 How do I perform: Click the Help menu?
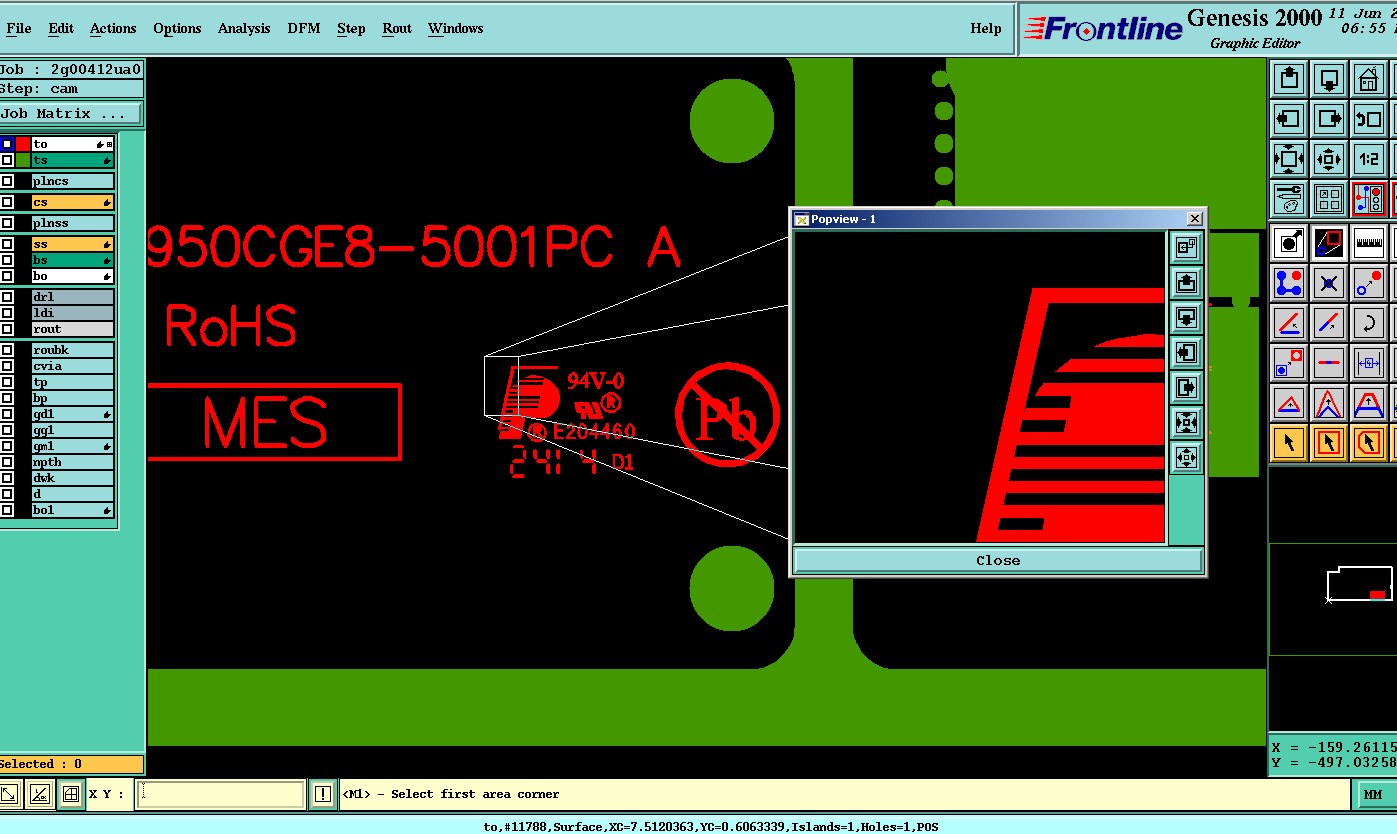pos(986,28)
